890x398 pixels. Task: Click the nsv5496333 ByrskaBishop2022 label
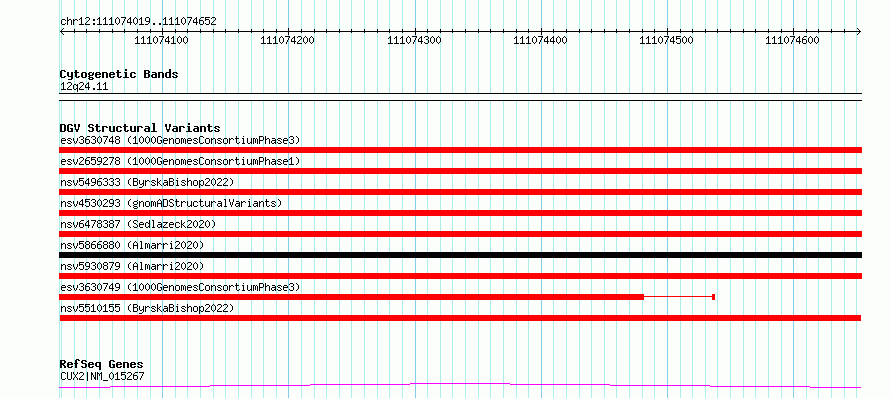[x=146, y=182]
